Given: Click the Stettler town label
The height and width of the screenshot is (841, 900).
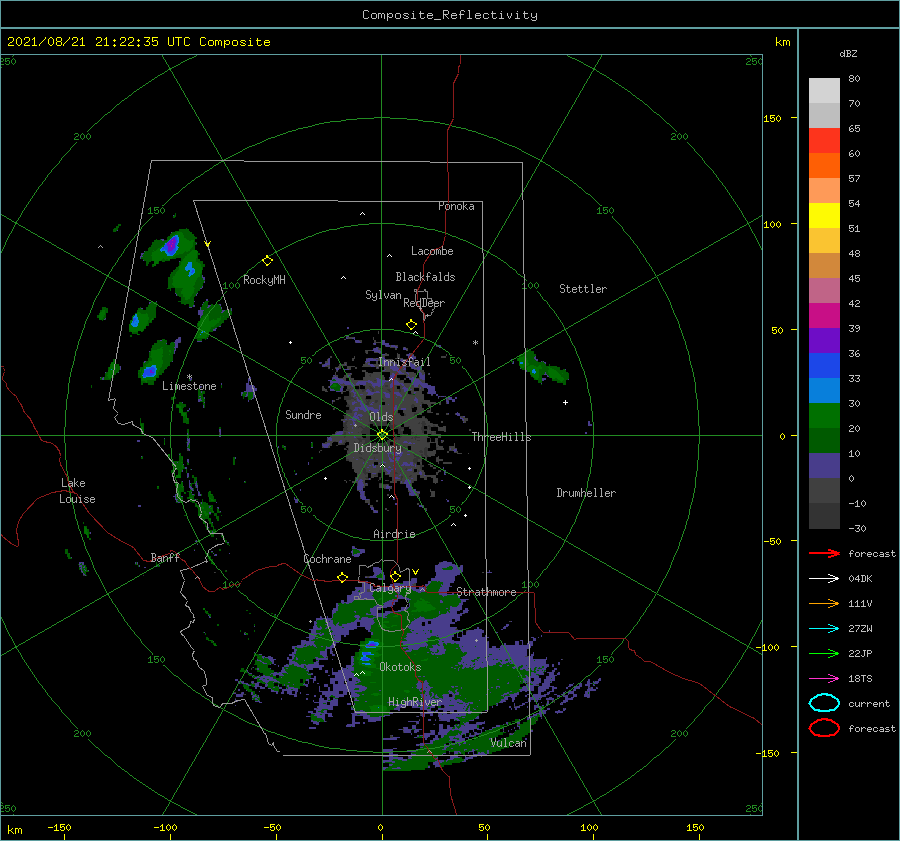Looking at the screenshot, I should coord(583,289).
